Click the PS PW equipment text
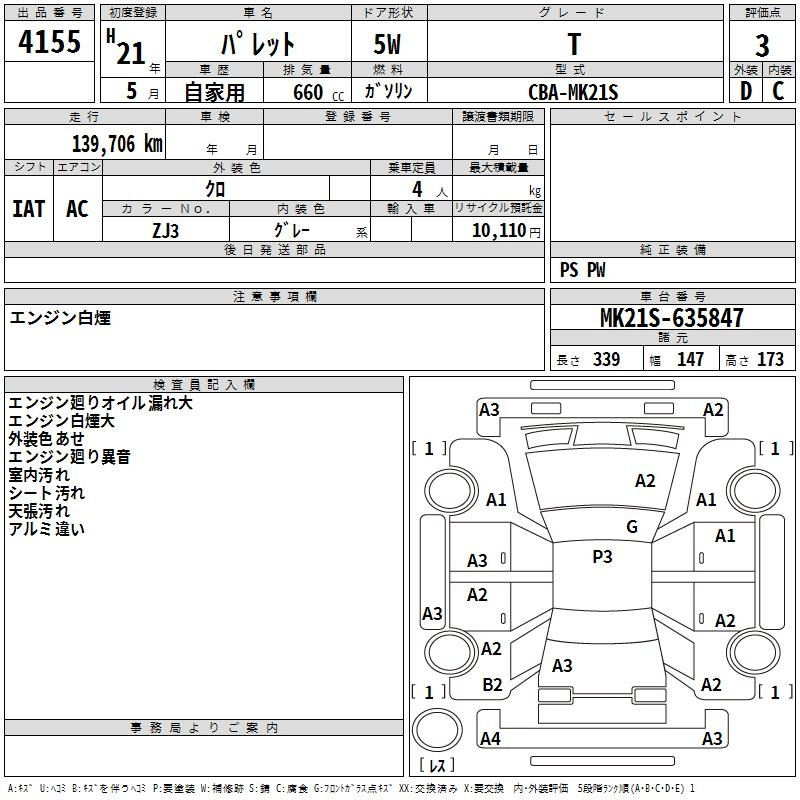 click(582, 269)
